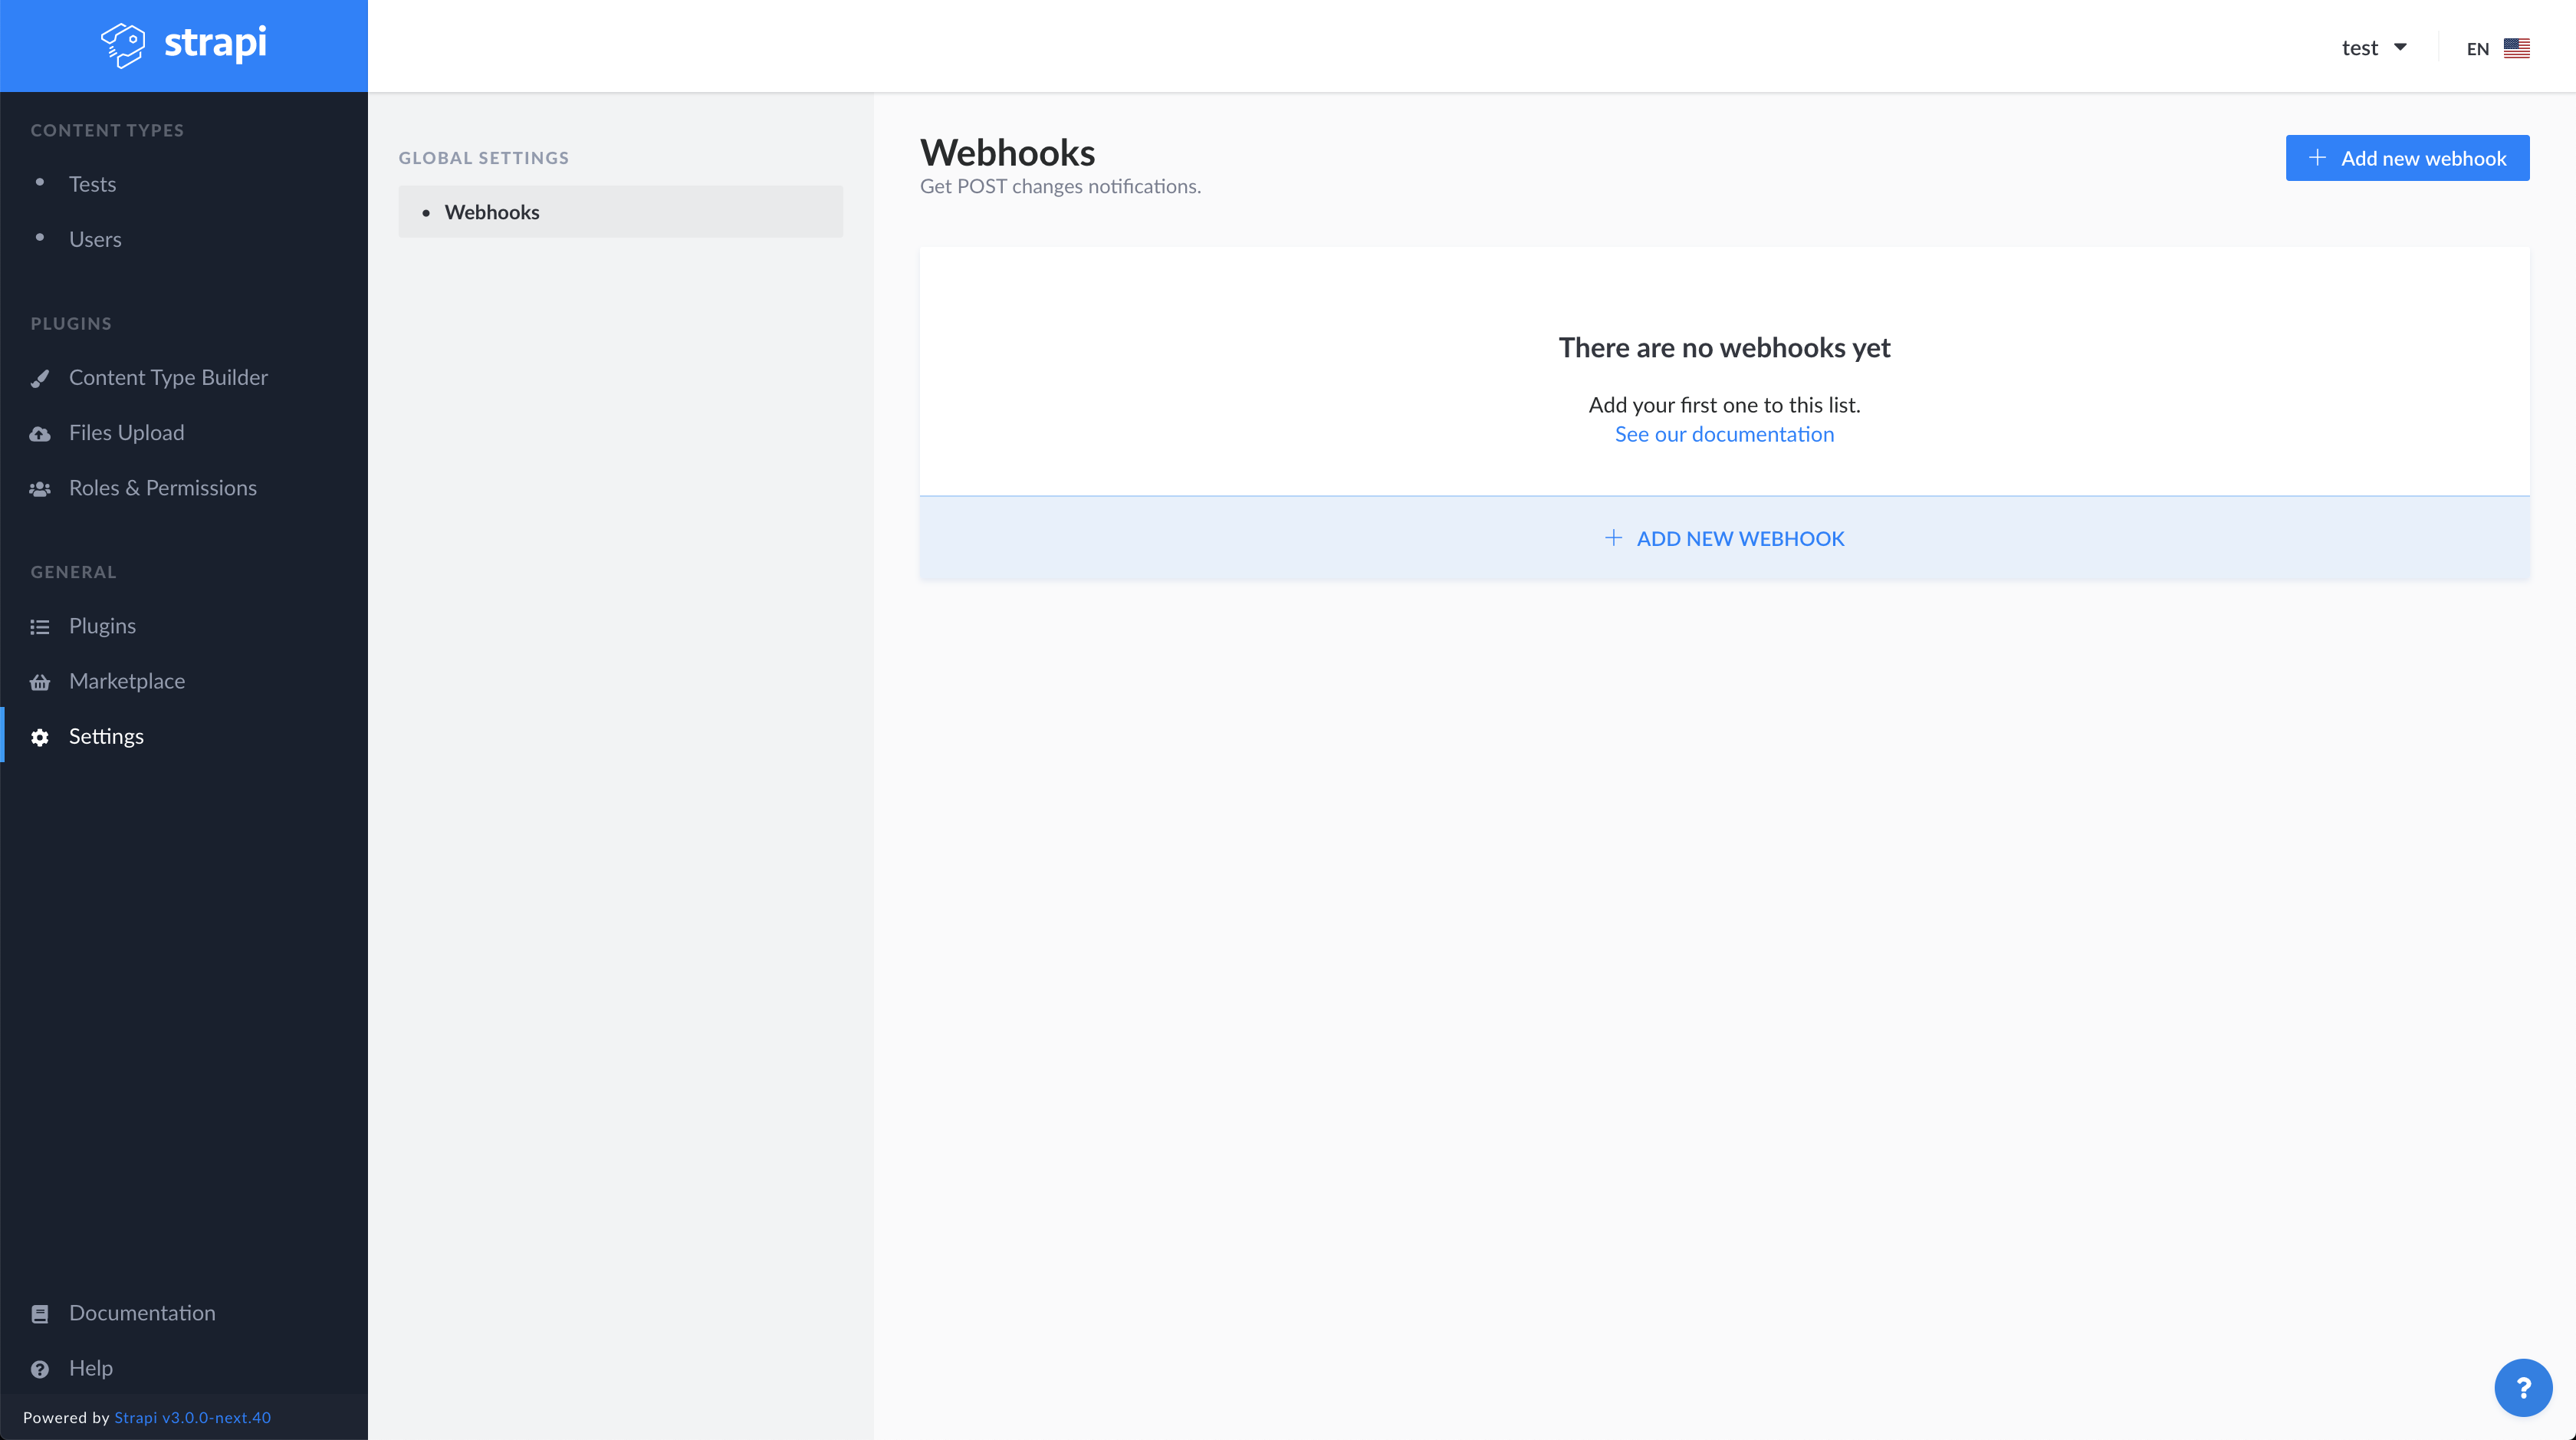Click the blue Add new webhook button
Image resolution: width=2576 pixels, height=1440 pixels.
(x=2406, y=158)
